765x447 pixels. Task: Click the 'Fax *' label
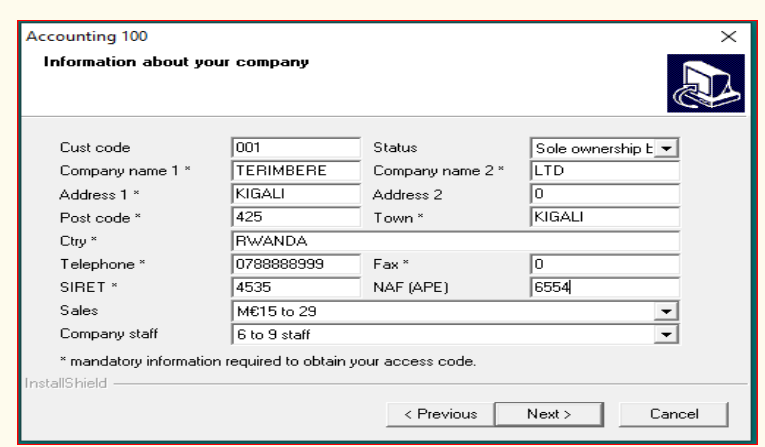pyautogui.click(x=391, y=264)
